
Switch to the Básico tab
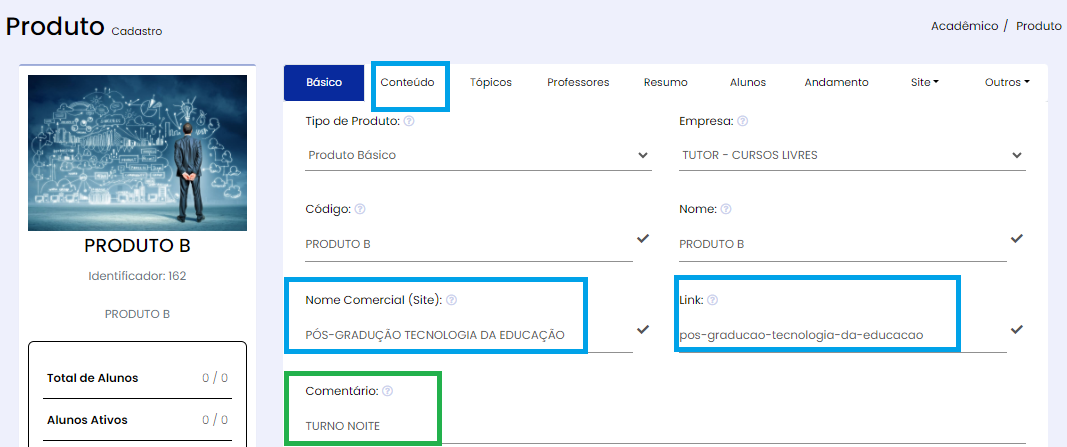pyautogui.click(x=325, y=82)
